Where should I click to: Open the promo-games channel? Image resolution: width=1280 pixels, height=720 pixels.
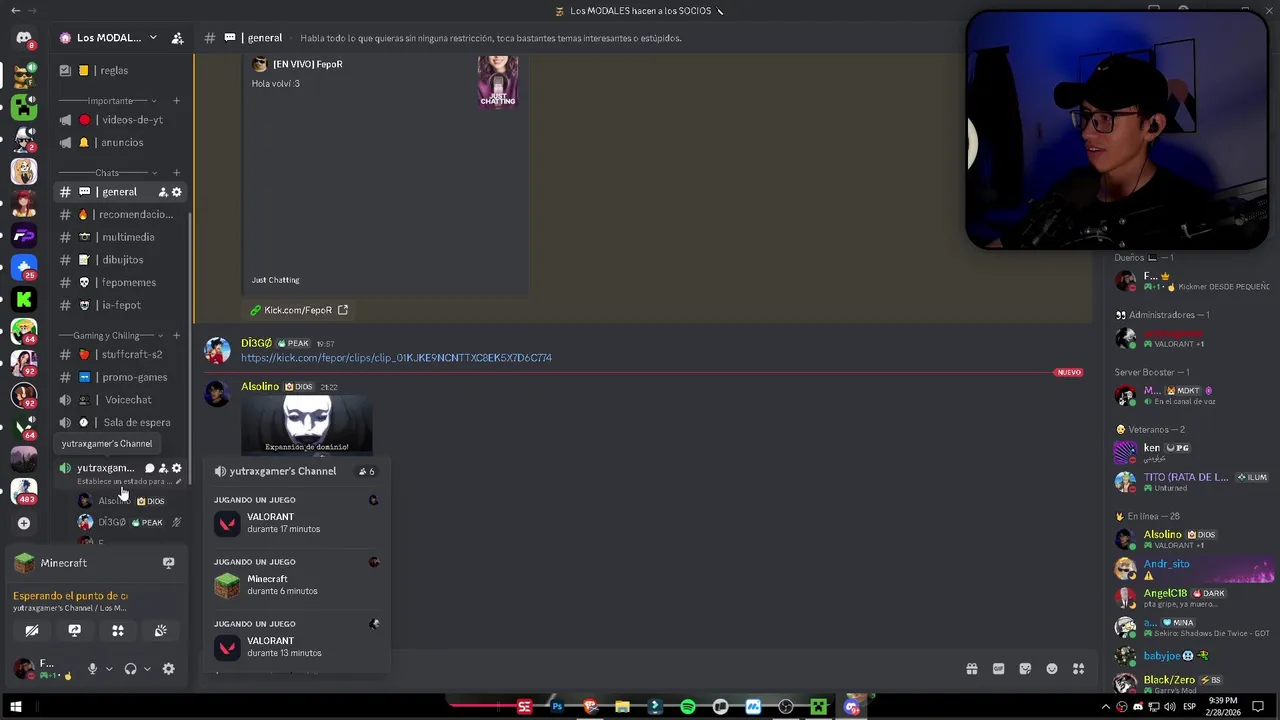pos(120,377)
